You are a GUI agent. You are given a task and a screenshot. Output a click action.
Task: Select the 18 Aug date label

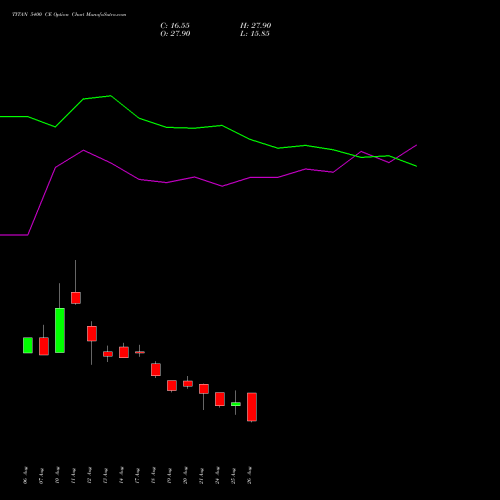153,475
